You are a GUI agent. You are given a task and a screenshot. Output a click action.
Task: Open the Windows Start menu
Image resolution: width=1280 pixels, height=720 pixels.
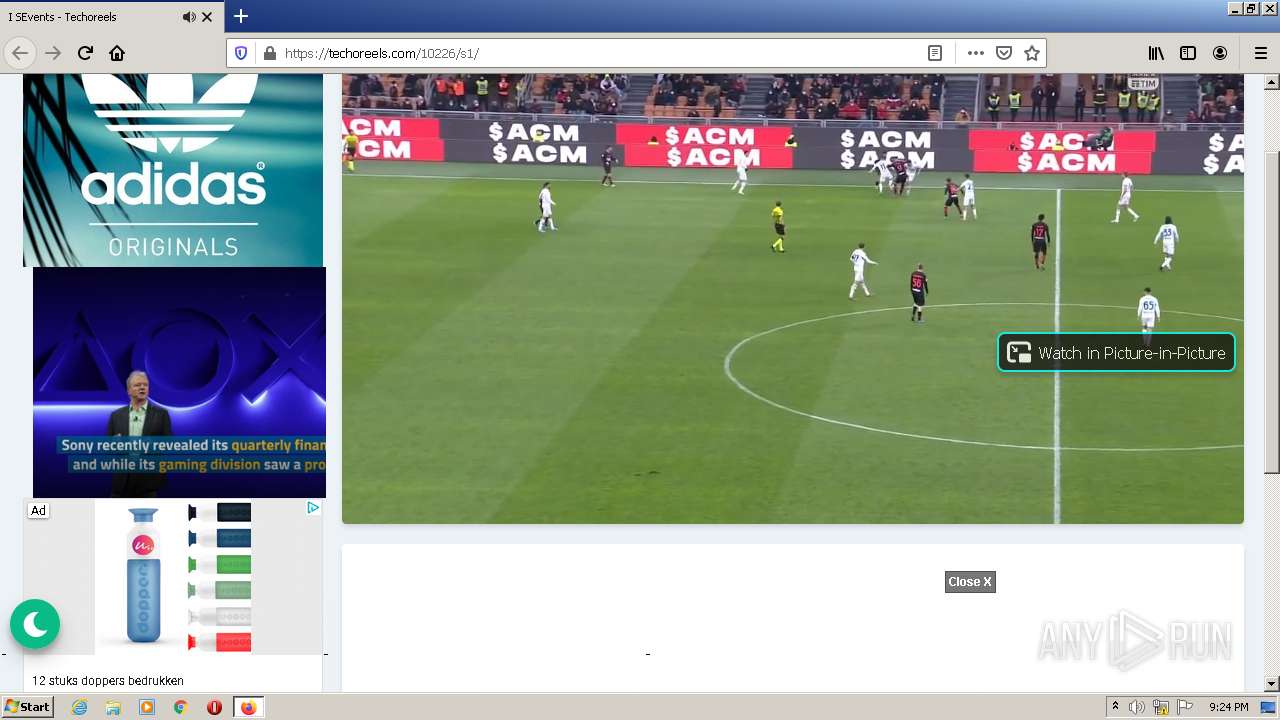[x=27, y=707]
